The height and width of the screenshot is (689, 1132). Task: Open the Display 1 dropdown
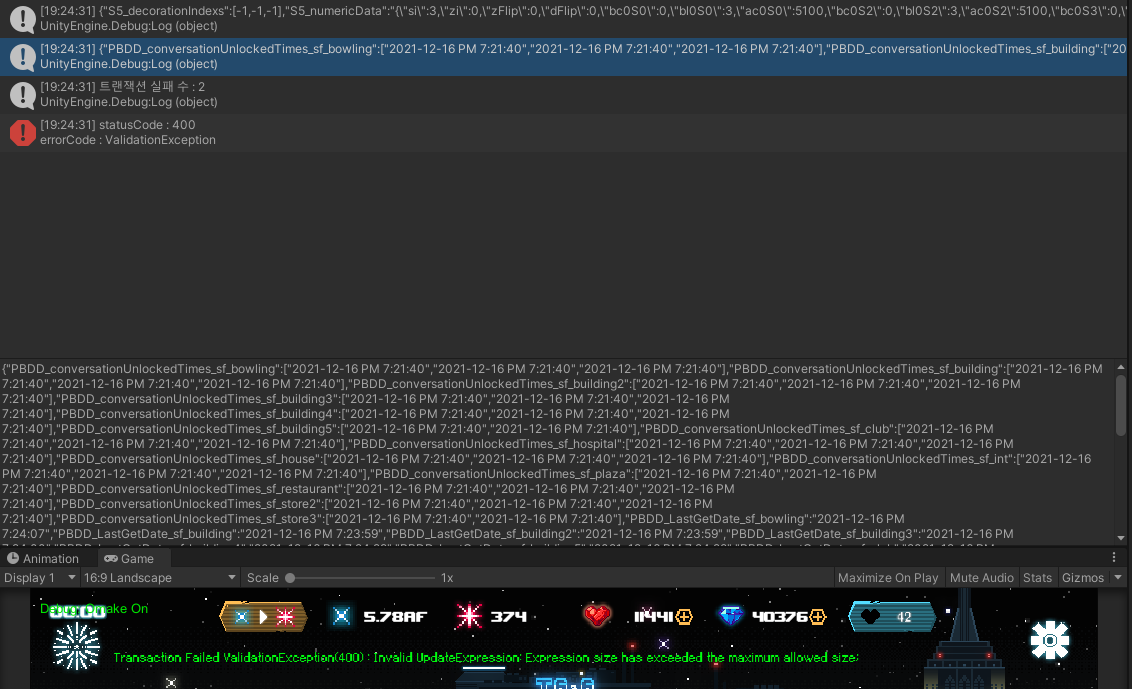tap(40, 578)
